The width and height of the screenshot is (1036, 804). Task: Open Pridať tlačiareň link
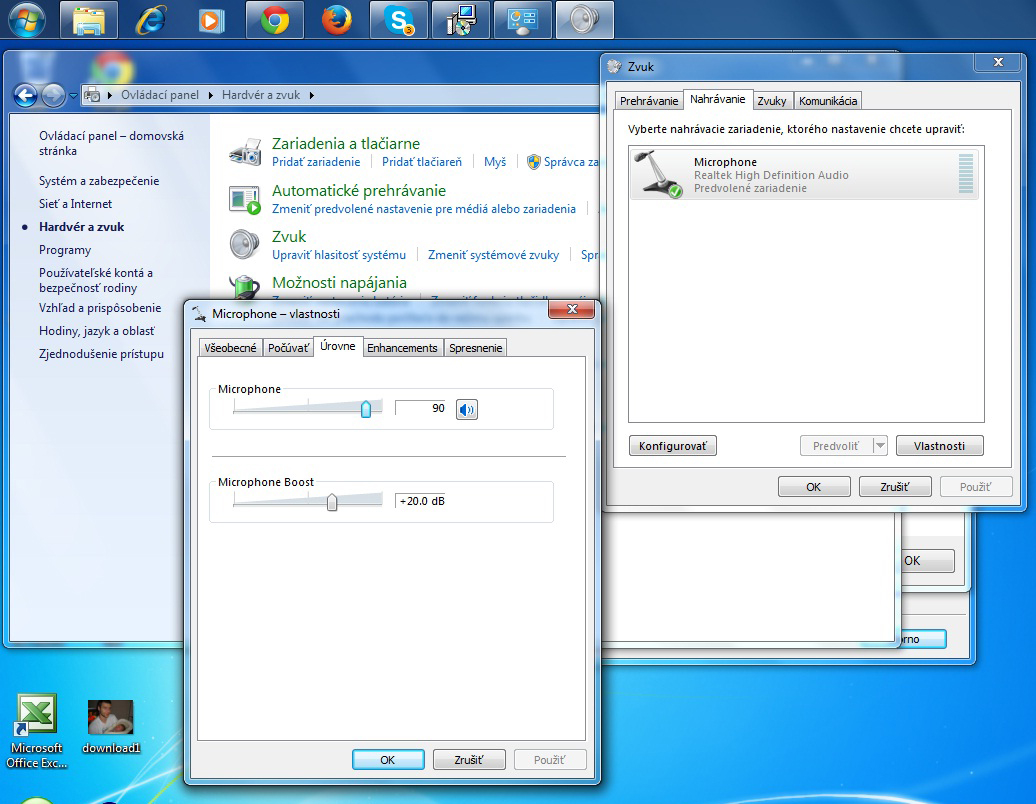tap(422, 162)
